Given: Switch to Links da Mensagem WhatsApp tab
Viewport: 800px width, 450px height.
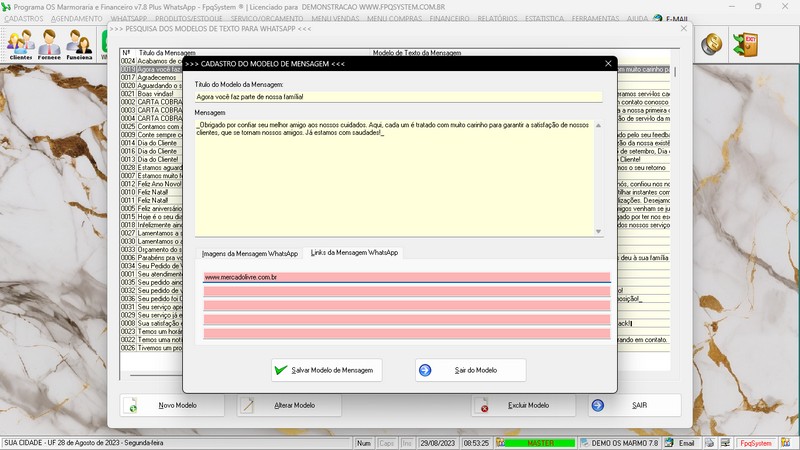Looking at the screenshot, I should [354, 253].
